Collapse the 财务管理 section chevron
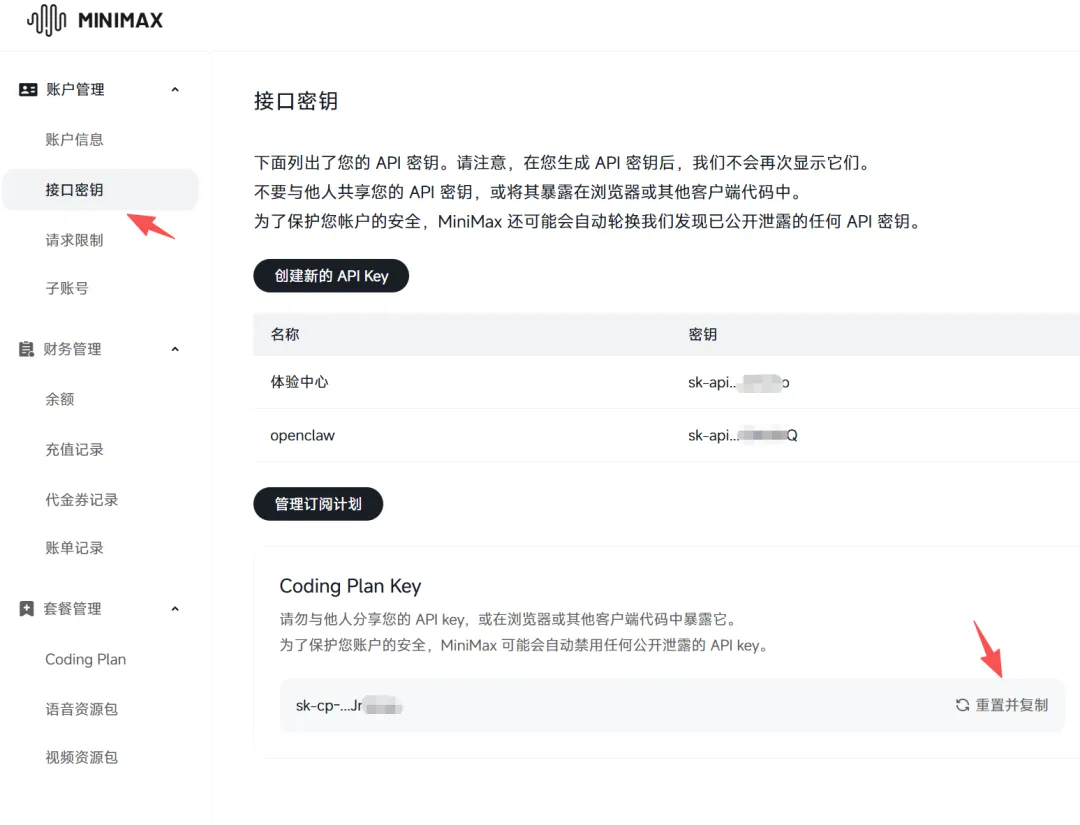Screen dimensions: 1080x825 coord(175,349)
